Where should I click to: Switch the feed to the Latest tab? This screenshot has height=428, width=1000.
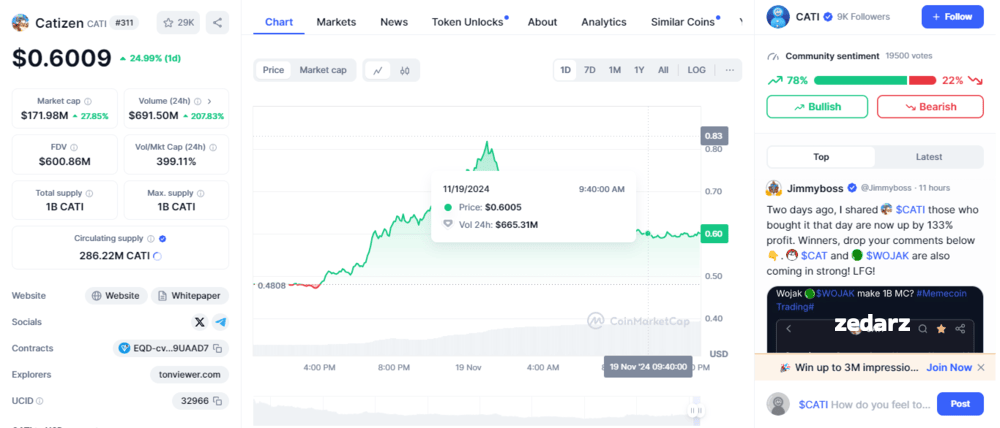point(929,157)
